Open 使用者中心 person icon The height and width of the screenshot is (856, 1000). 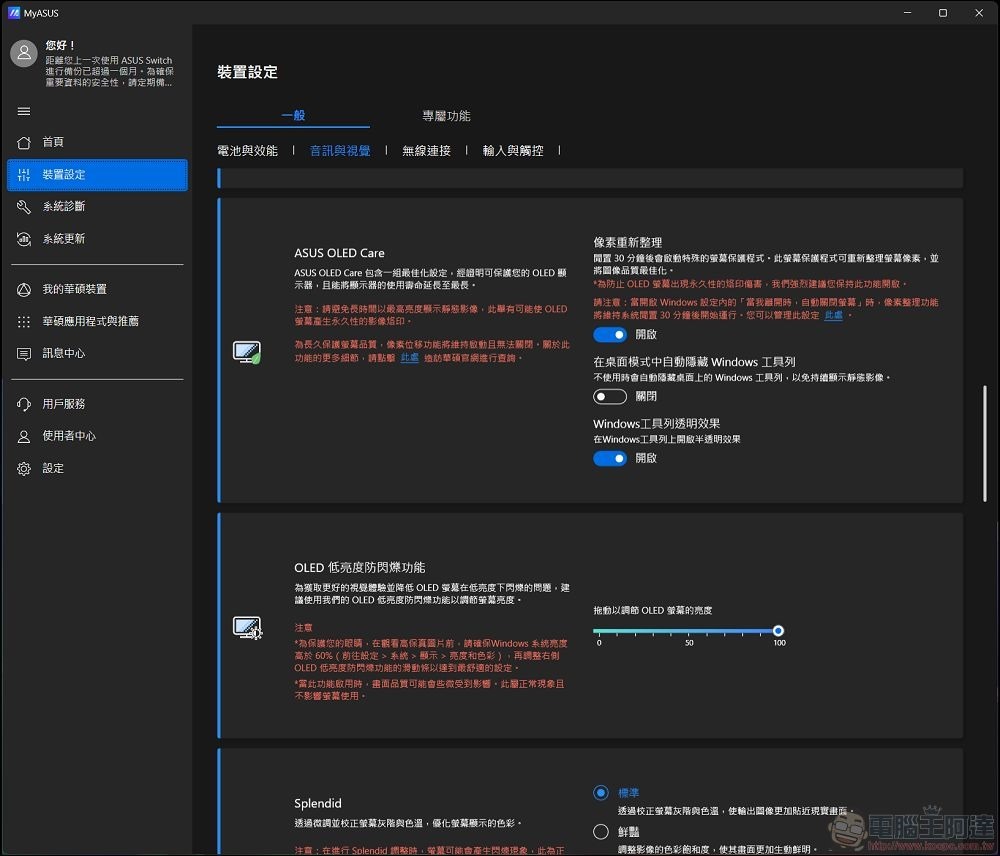(24, 436)
